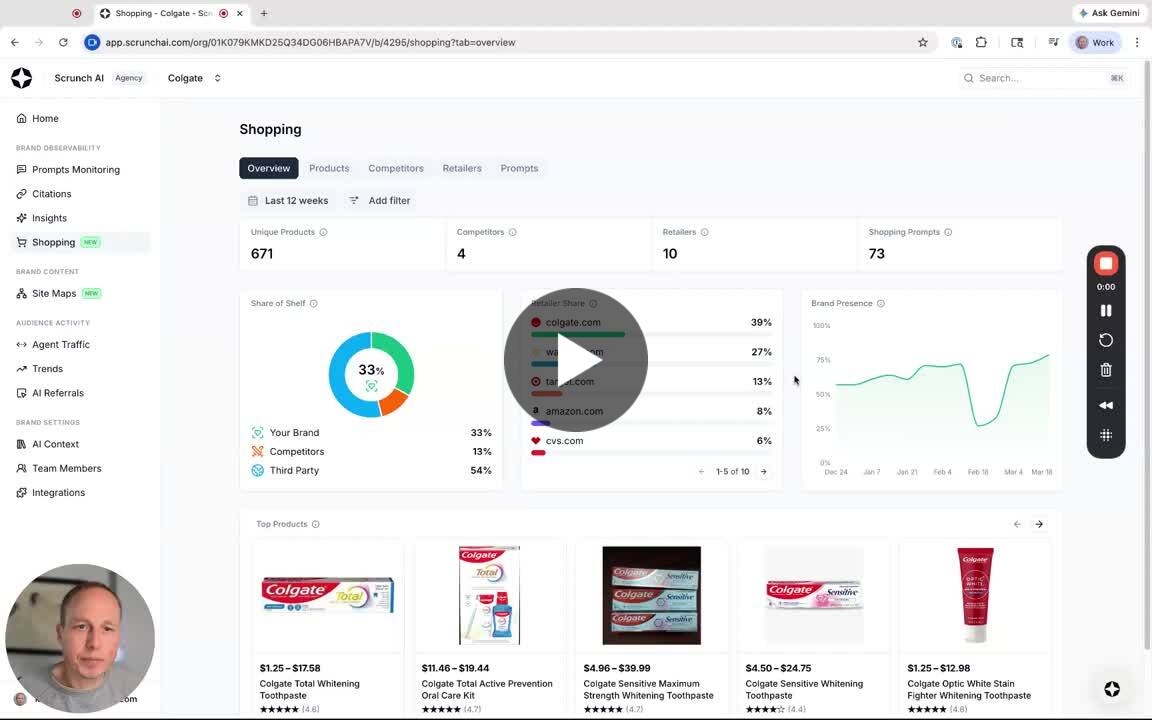
Task: Click the Share of Shelf donut chart
Action: [x=371, y=374]
